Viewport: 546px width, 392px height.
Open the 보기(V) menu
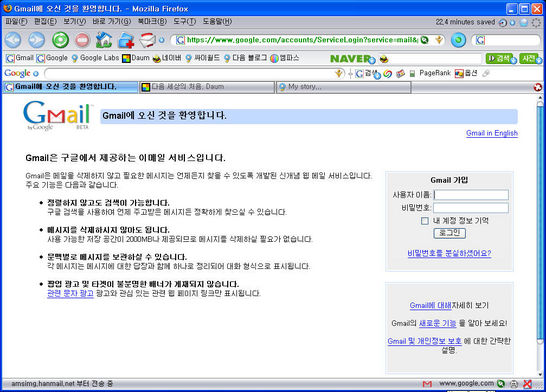(74, 22)
